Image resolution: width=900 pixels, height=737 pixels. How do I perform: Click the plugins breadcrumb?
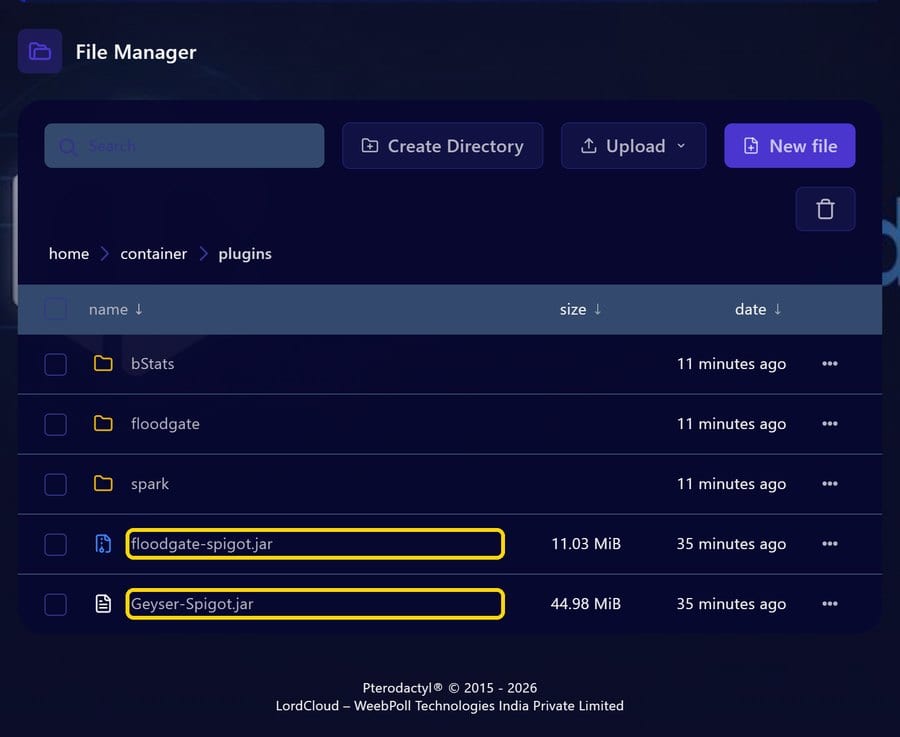point(245,254)
